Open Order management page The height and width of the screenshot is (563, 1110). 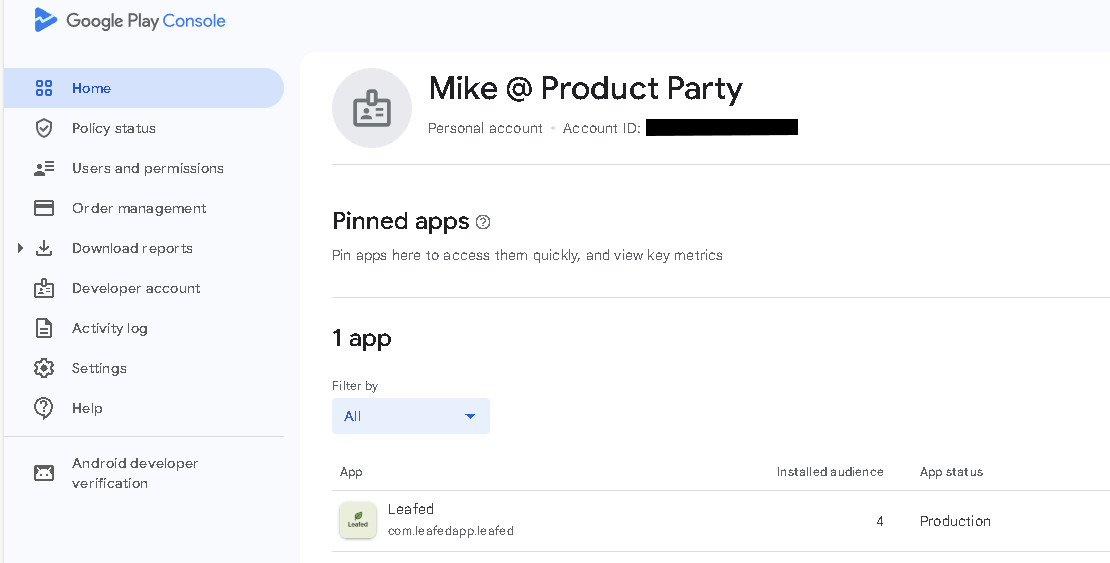coord(144,208)
